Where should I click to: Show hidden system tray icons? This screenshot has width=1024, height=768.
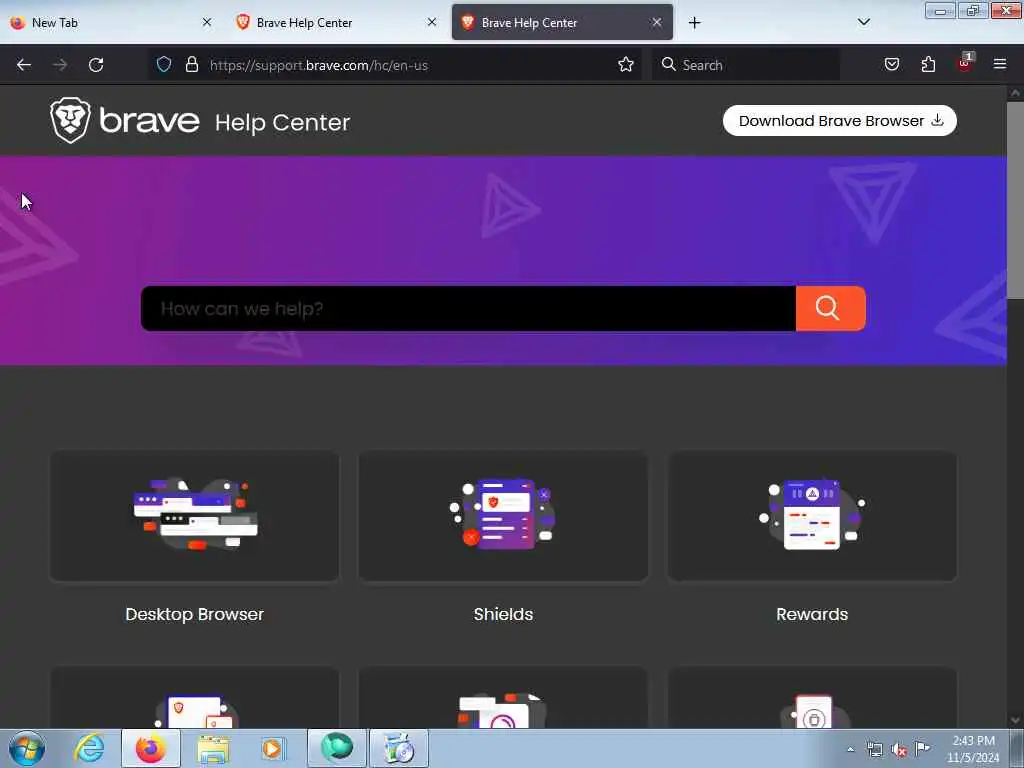[850, 750]
